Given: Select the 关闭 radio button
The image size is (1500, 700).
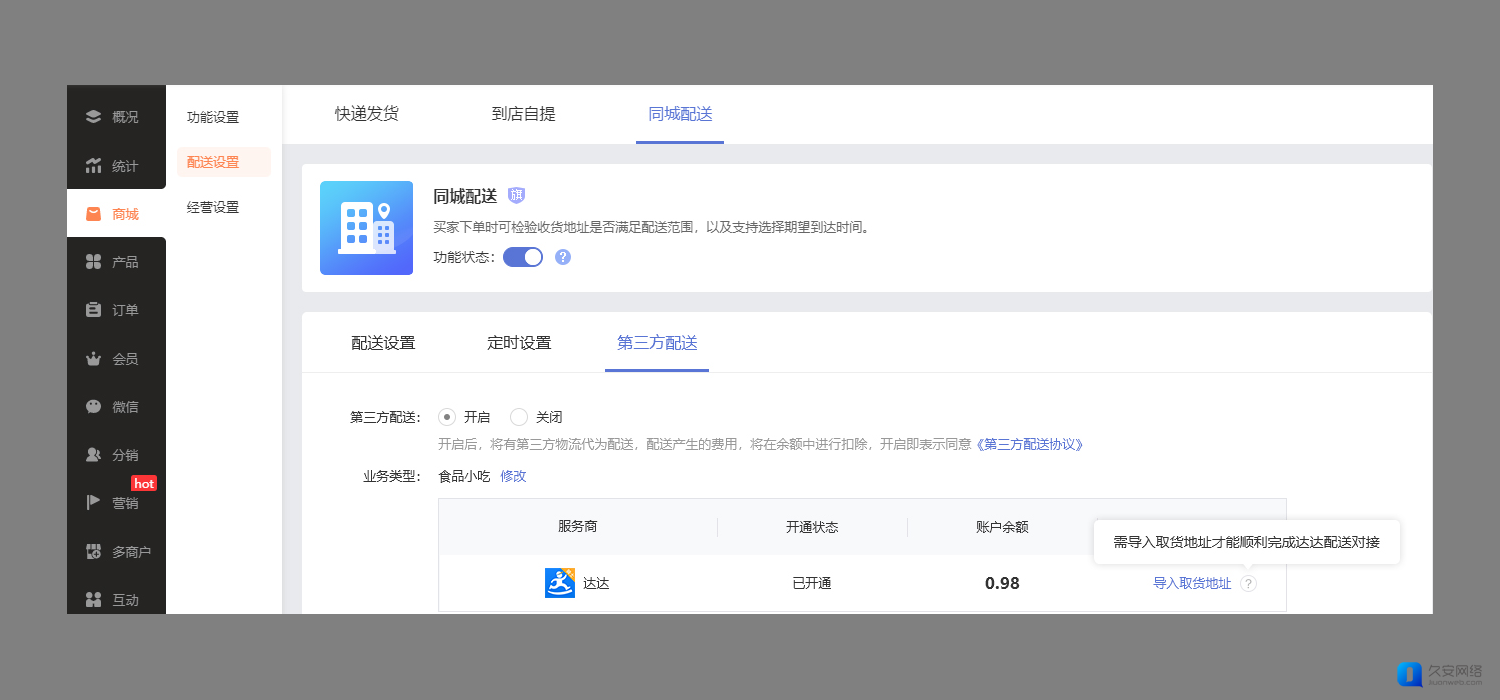Looking at the screenshot, I should (x=519, y=417).
